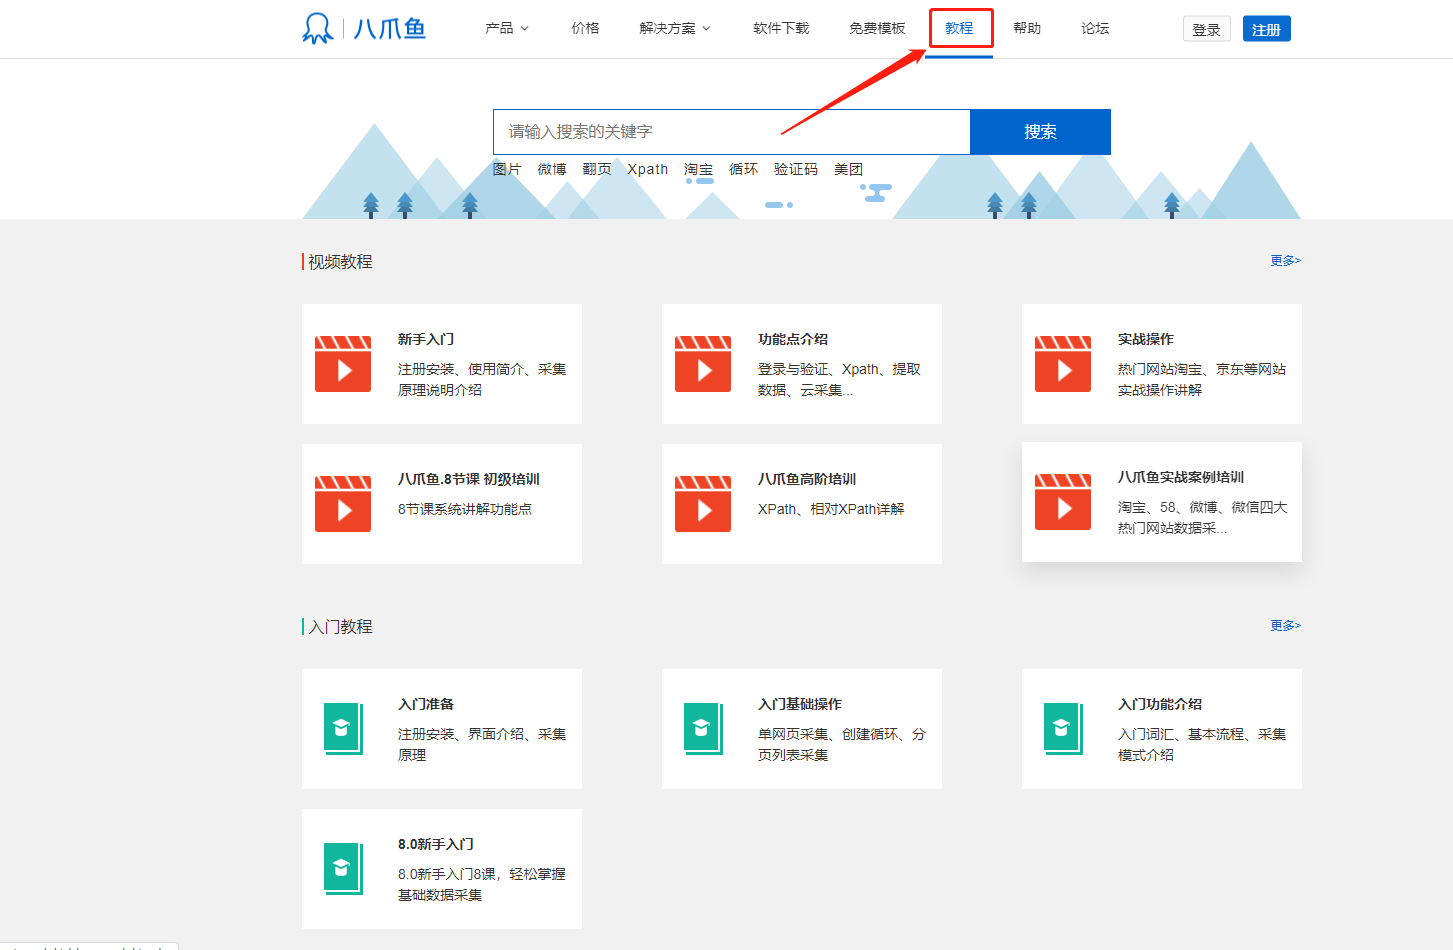
Task: Go to 软件下载 in the navigation
Action: click(781, 28)
